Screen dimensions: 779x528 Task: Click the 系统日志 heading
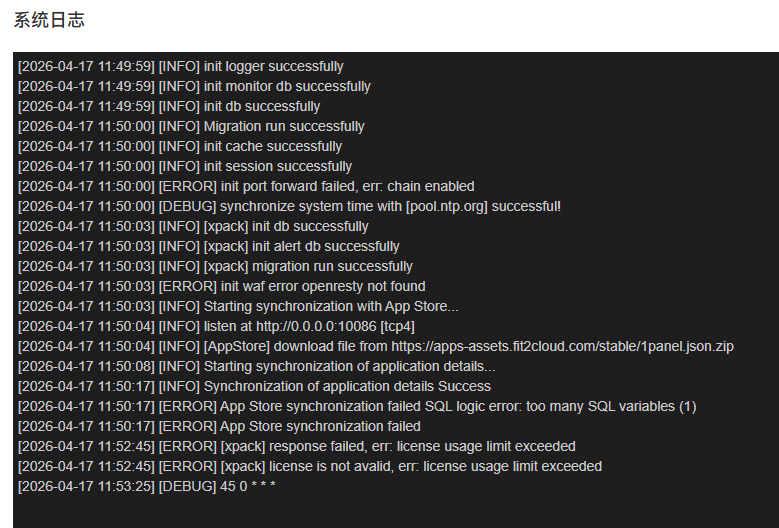click(49, 21)
